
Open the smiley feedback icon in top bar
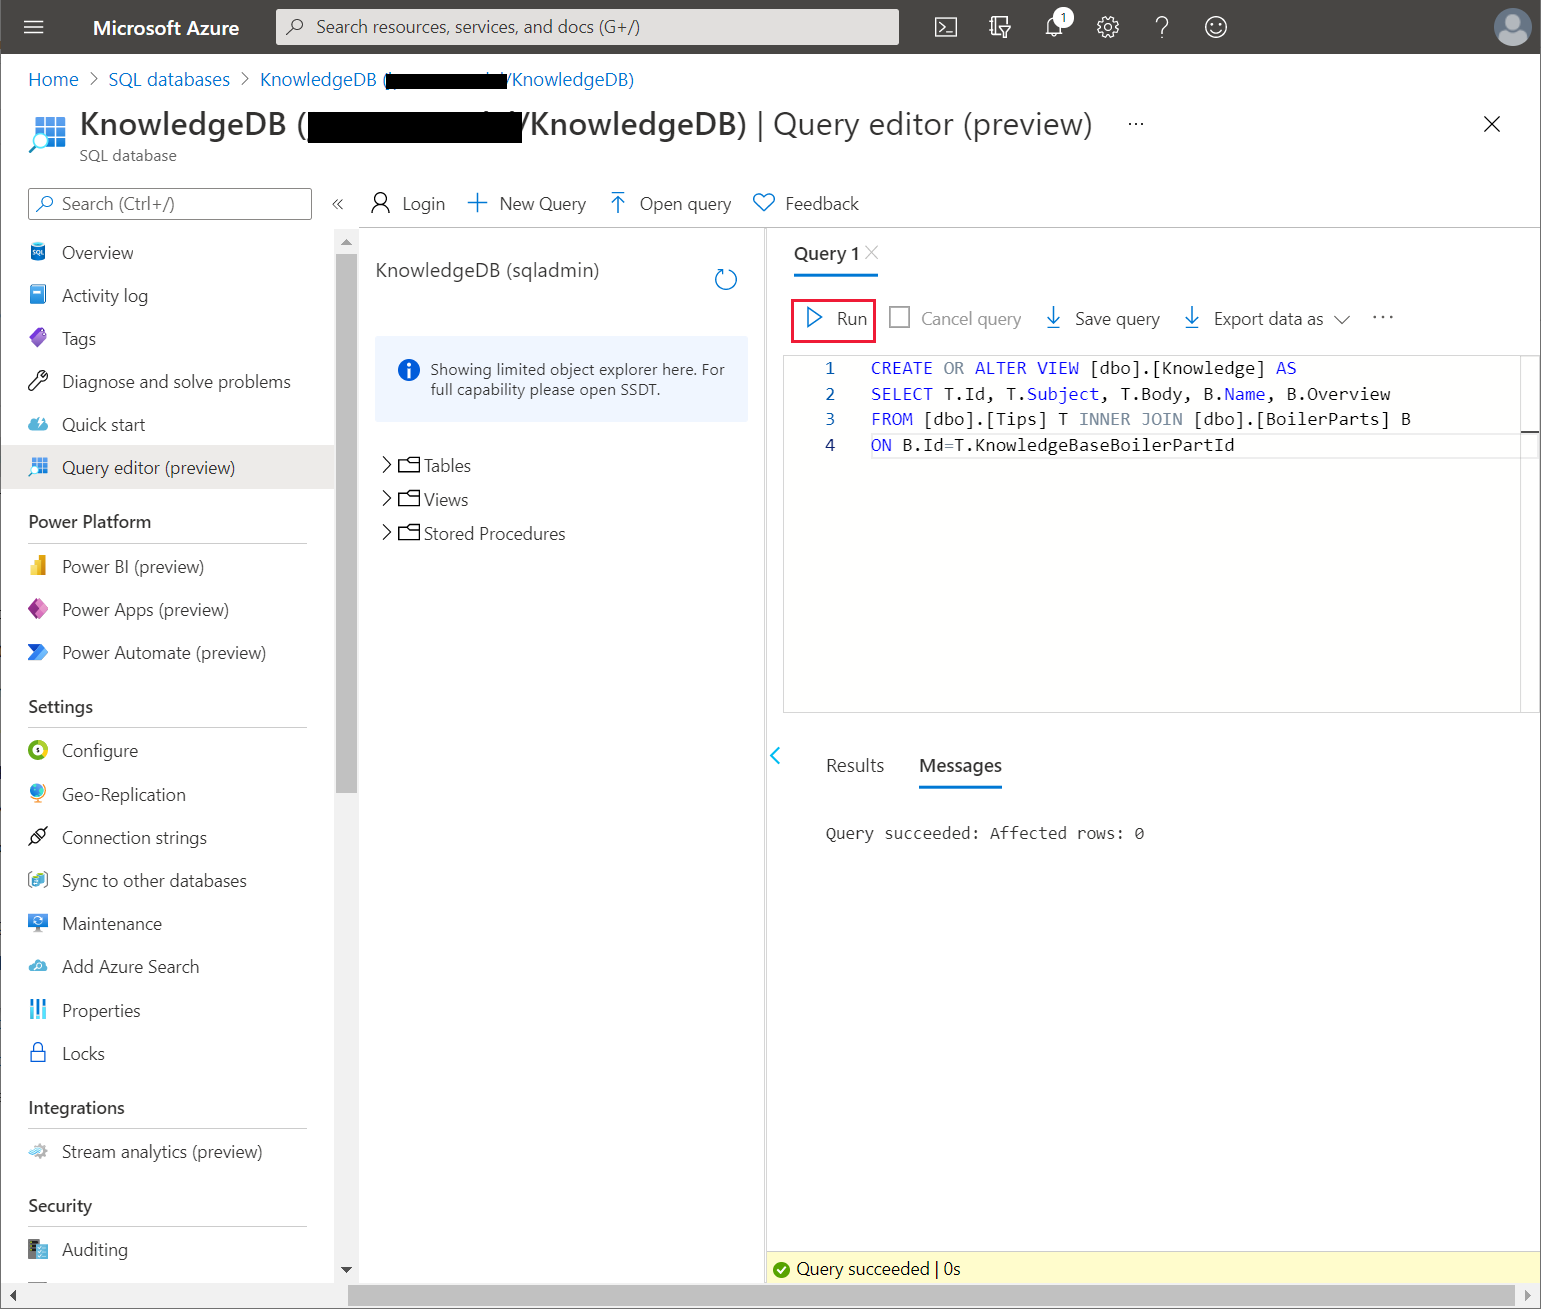click(x=1216, y=27)
